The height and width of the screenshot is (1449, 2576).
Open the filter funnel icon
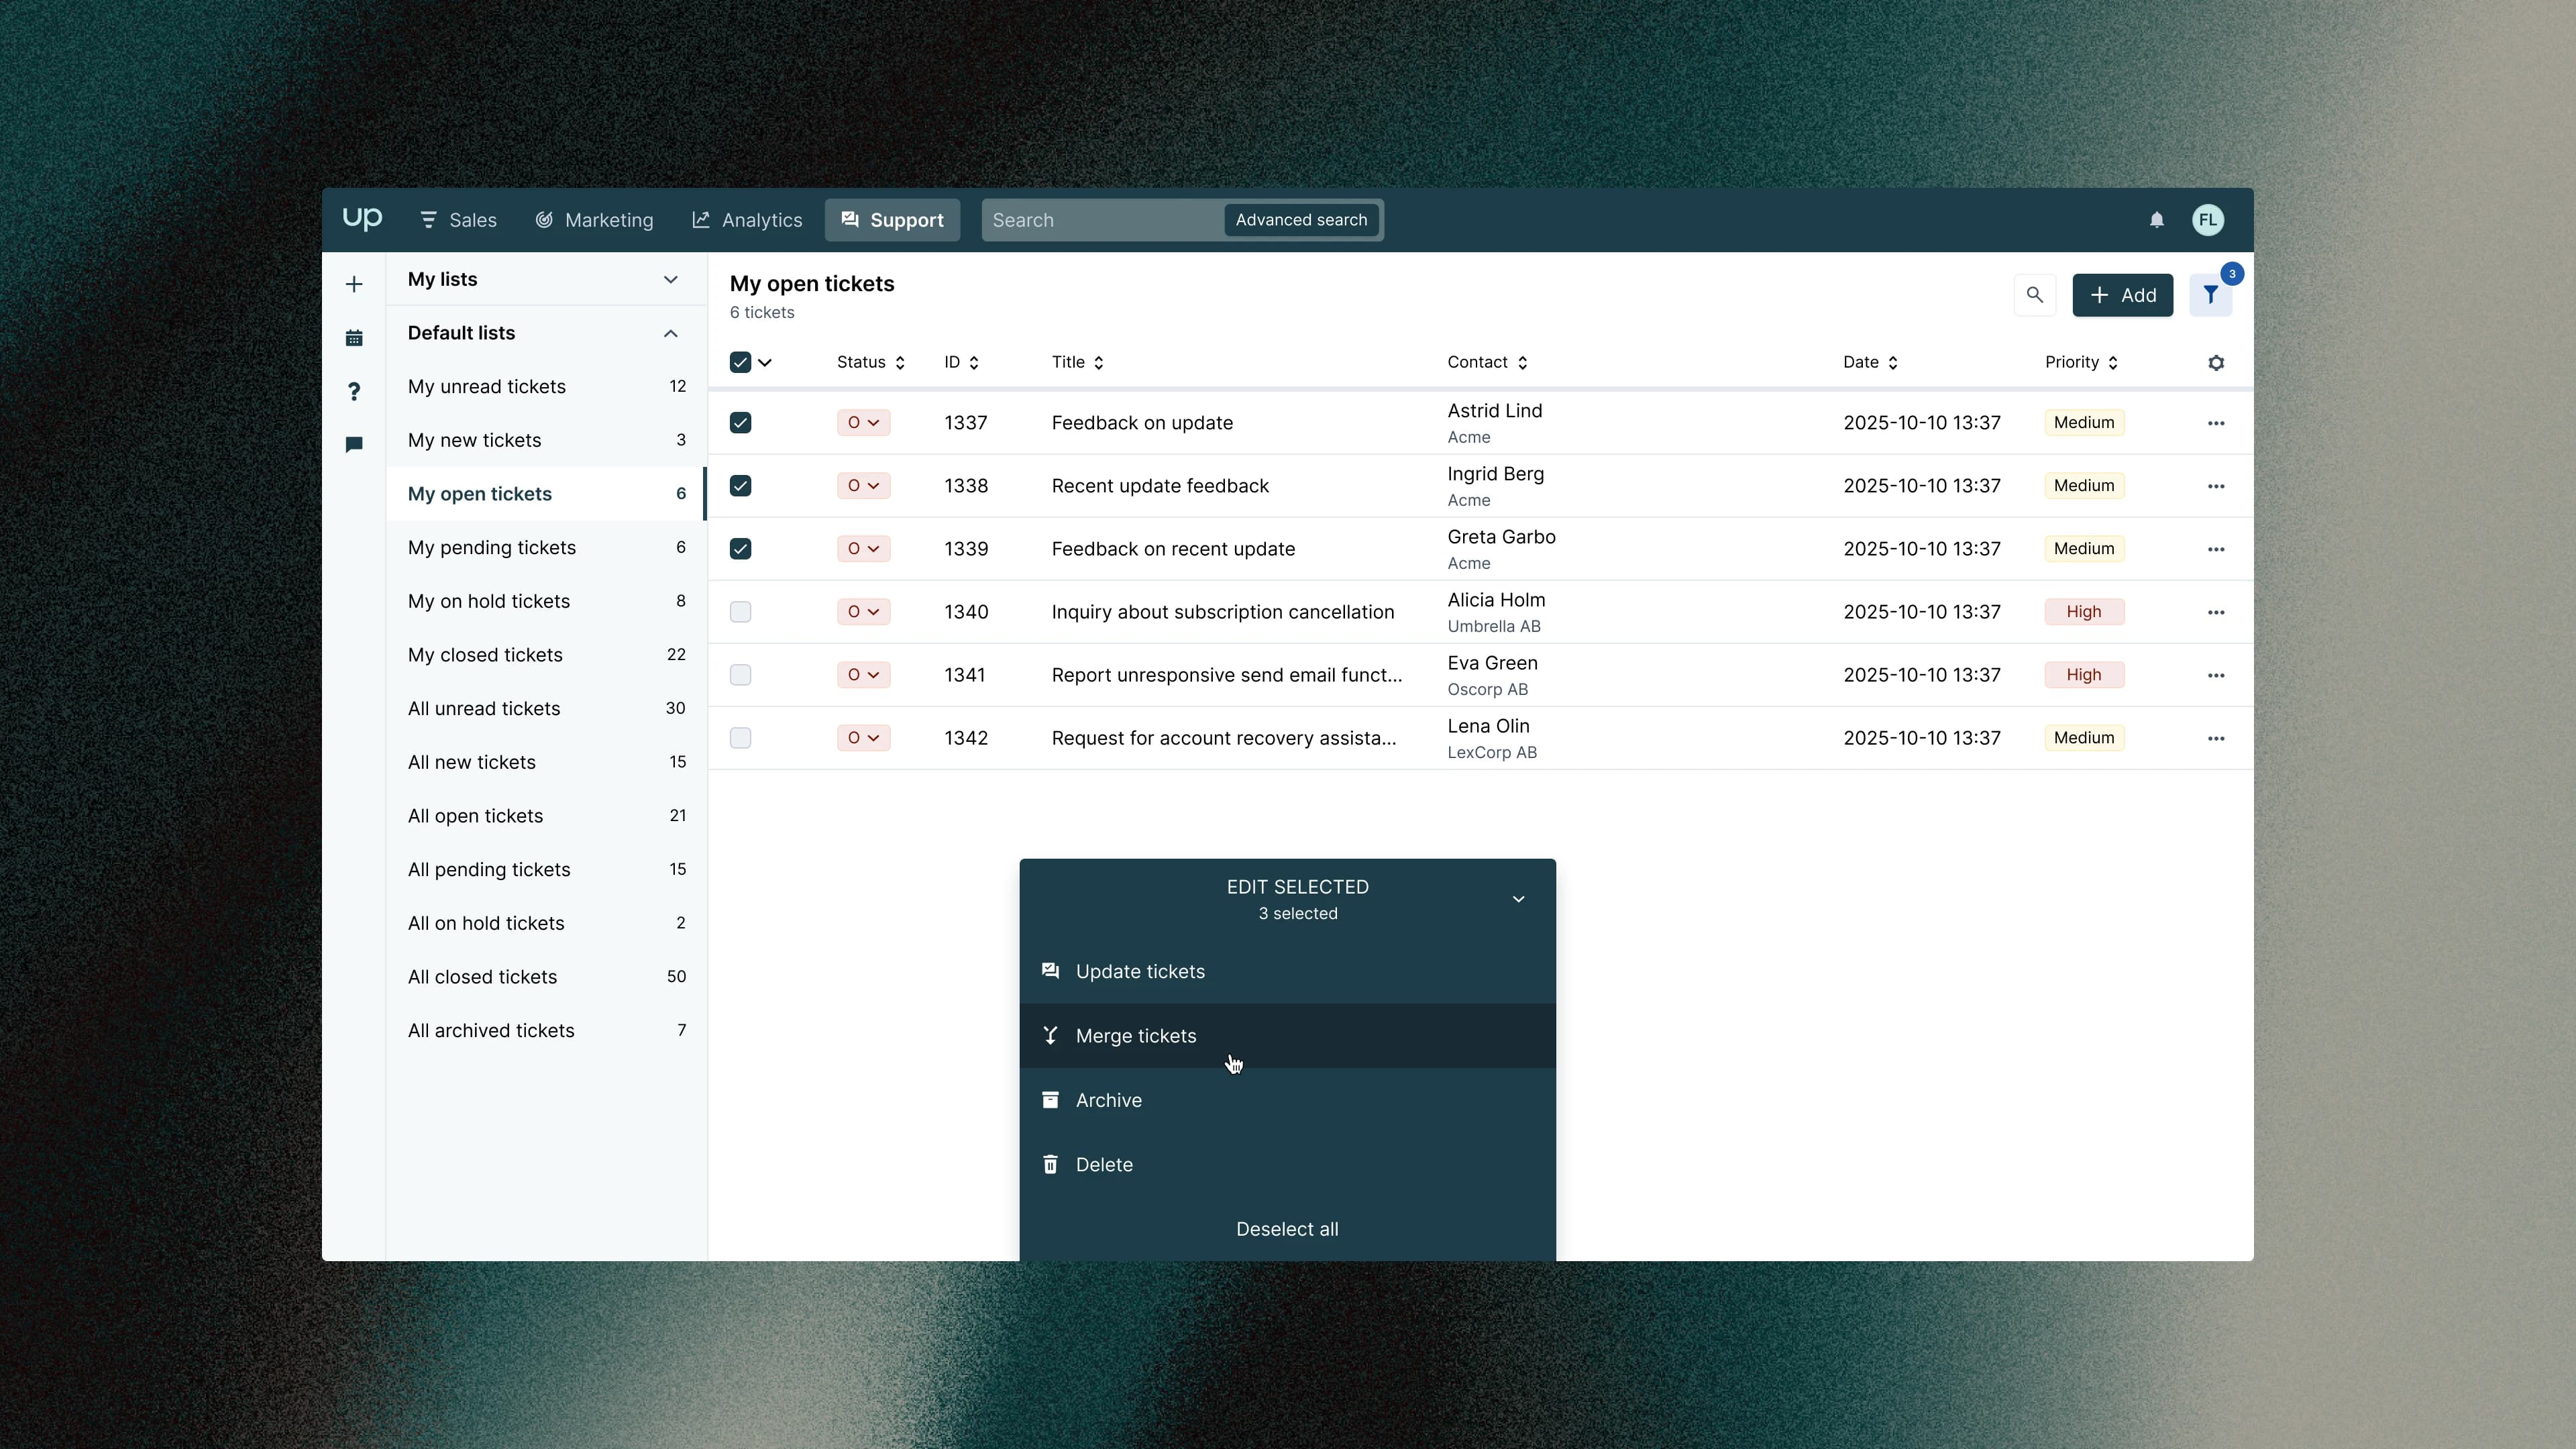pyautogui.click(x=2210, y=295)
